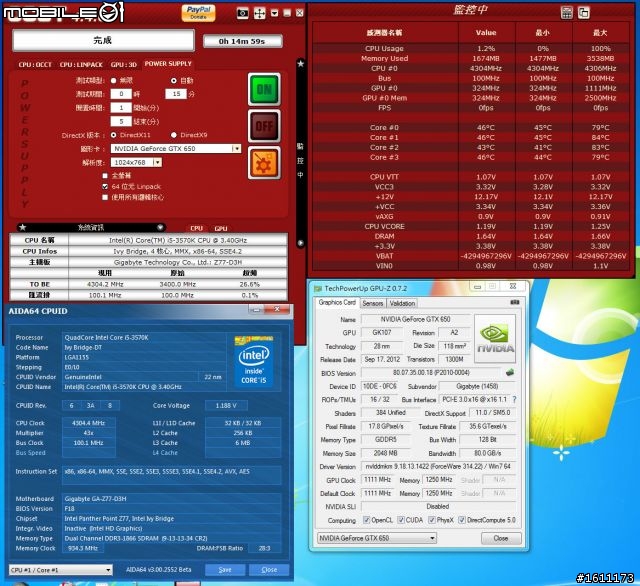Click the Bus Interface question mark icon
The height and width of the screenshot is (586, 640).
click(514, 400)
